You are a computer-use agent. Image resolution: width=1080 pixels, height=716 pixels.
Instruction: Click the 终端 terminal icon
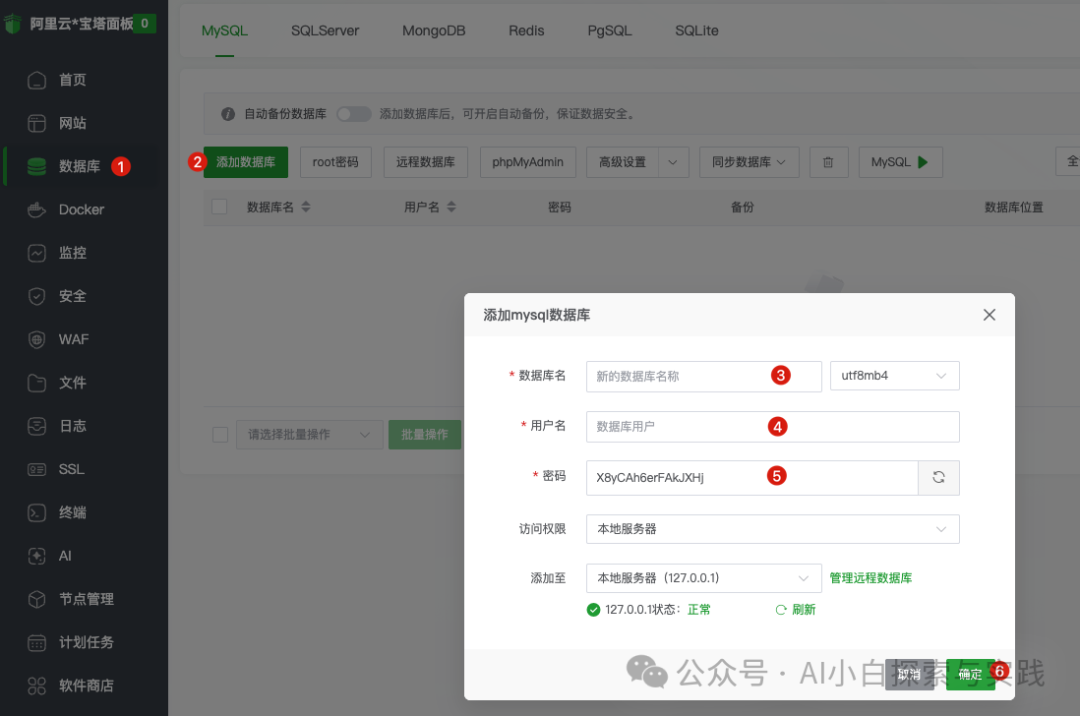click(x=37, y=513)
